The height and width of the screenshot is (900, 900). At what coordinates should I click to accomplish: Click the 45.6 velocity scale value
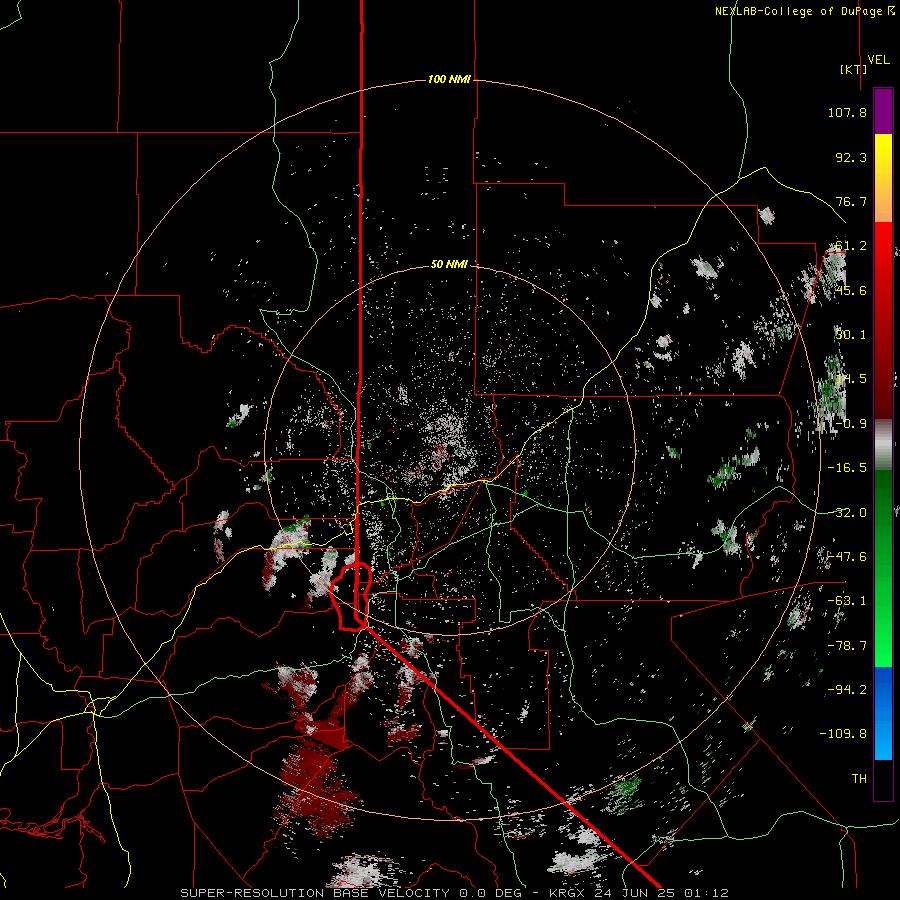(x=851, y=290)
